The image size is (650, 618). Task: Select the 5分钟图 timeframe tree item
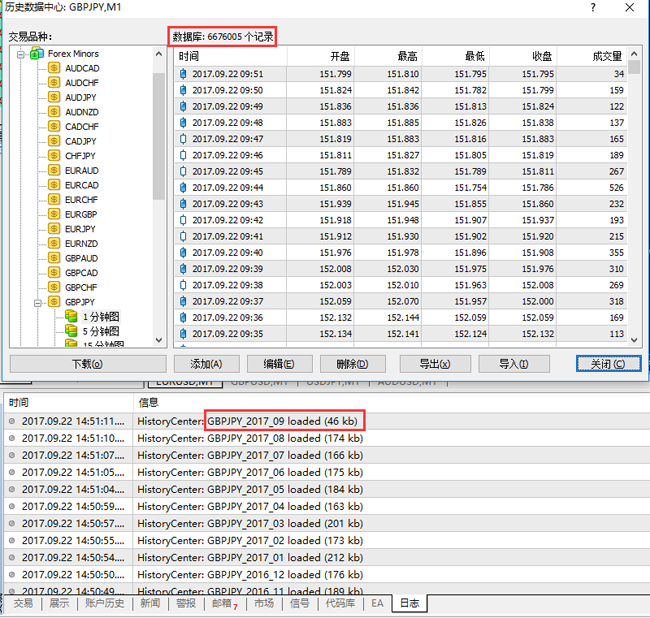click(x=101, y=331)
